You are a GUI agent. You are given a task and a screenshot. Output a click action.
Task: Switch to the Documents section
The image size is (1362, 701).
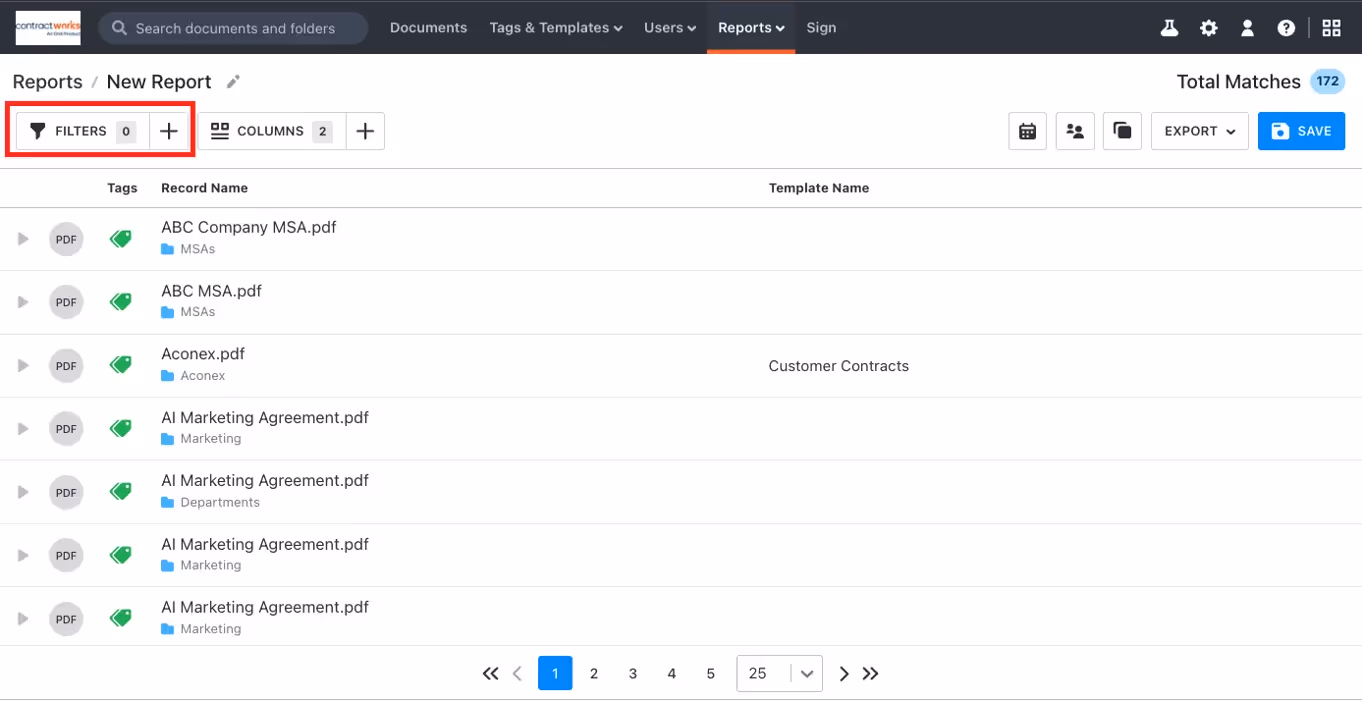tap(428, 27)
